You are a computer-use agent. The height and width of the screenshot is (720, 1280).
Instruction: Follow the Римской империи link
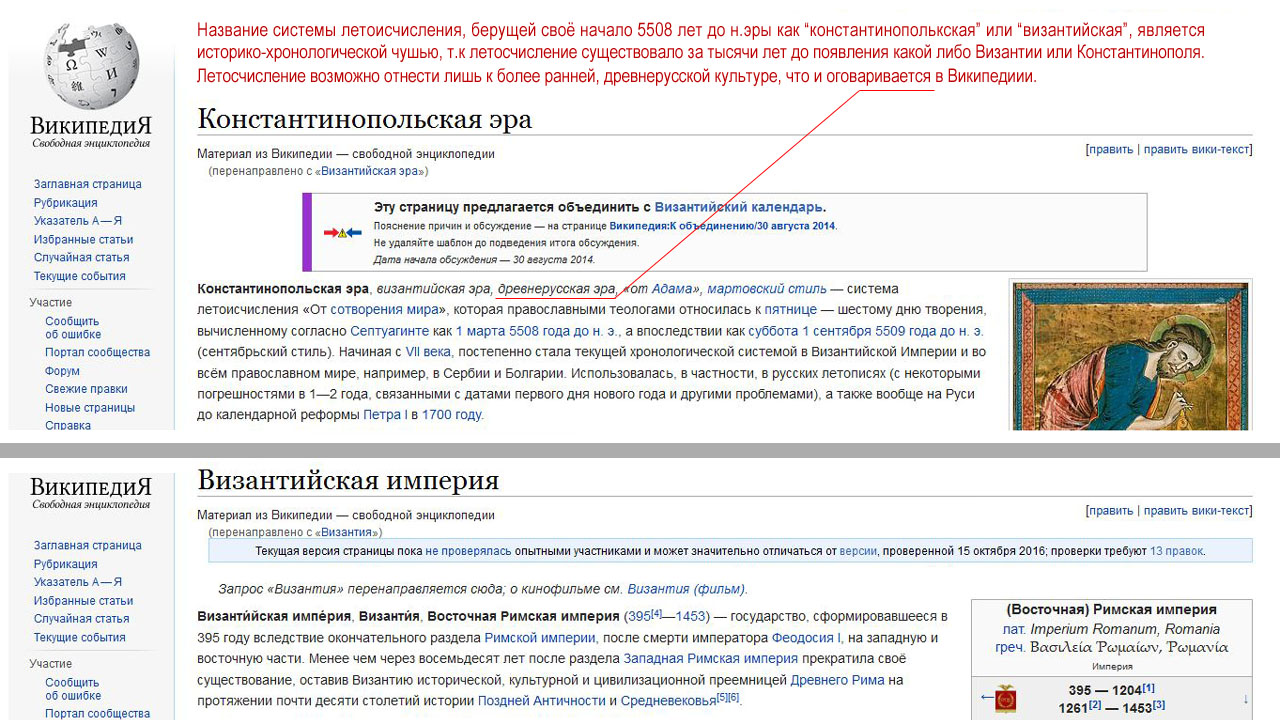[540, 638]
